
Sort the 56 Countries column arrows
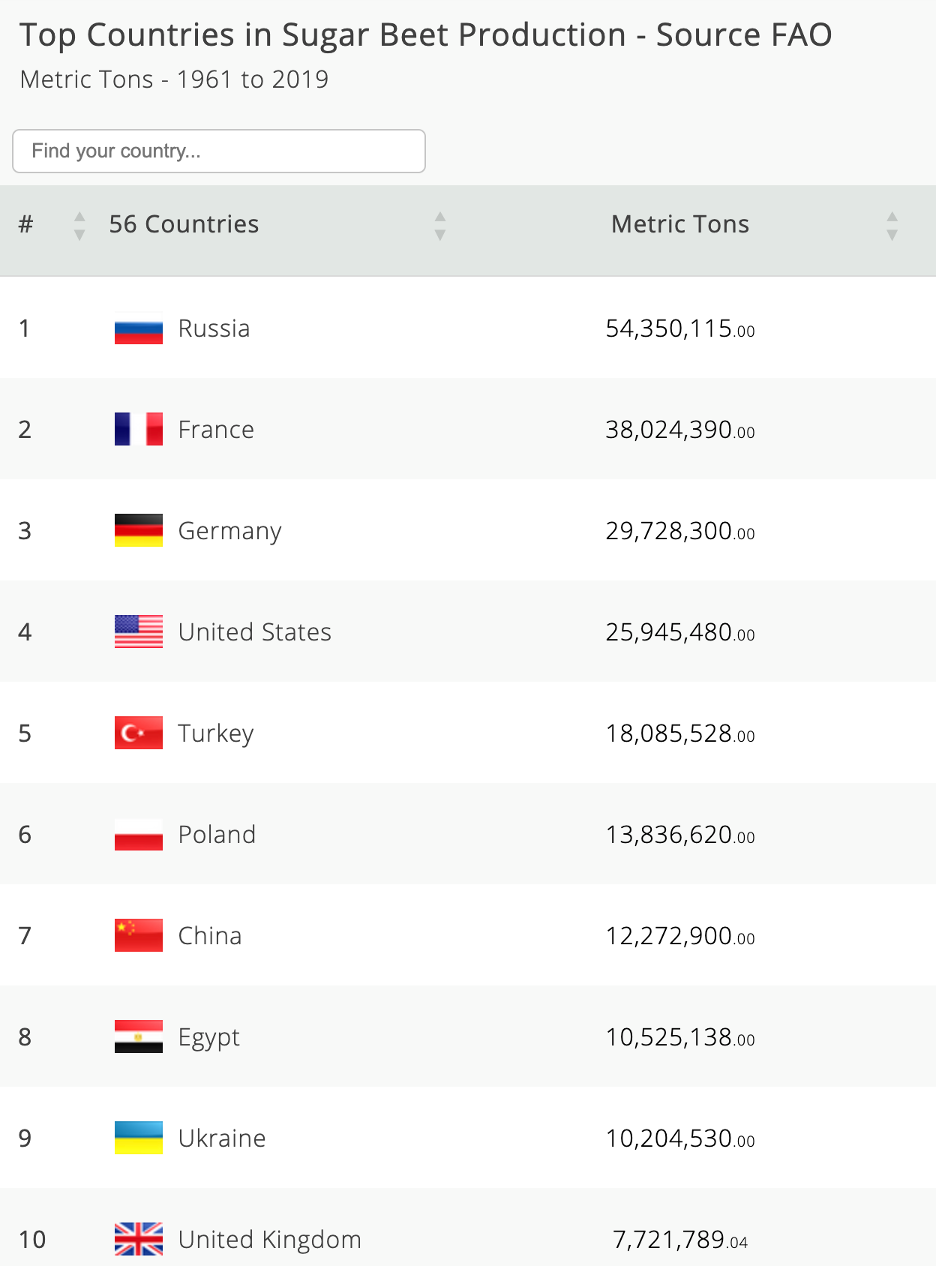point(440,226)
